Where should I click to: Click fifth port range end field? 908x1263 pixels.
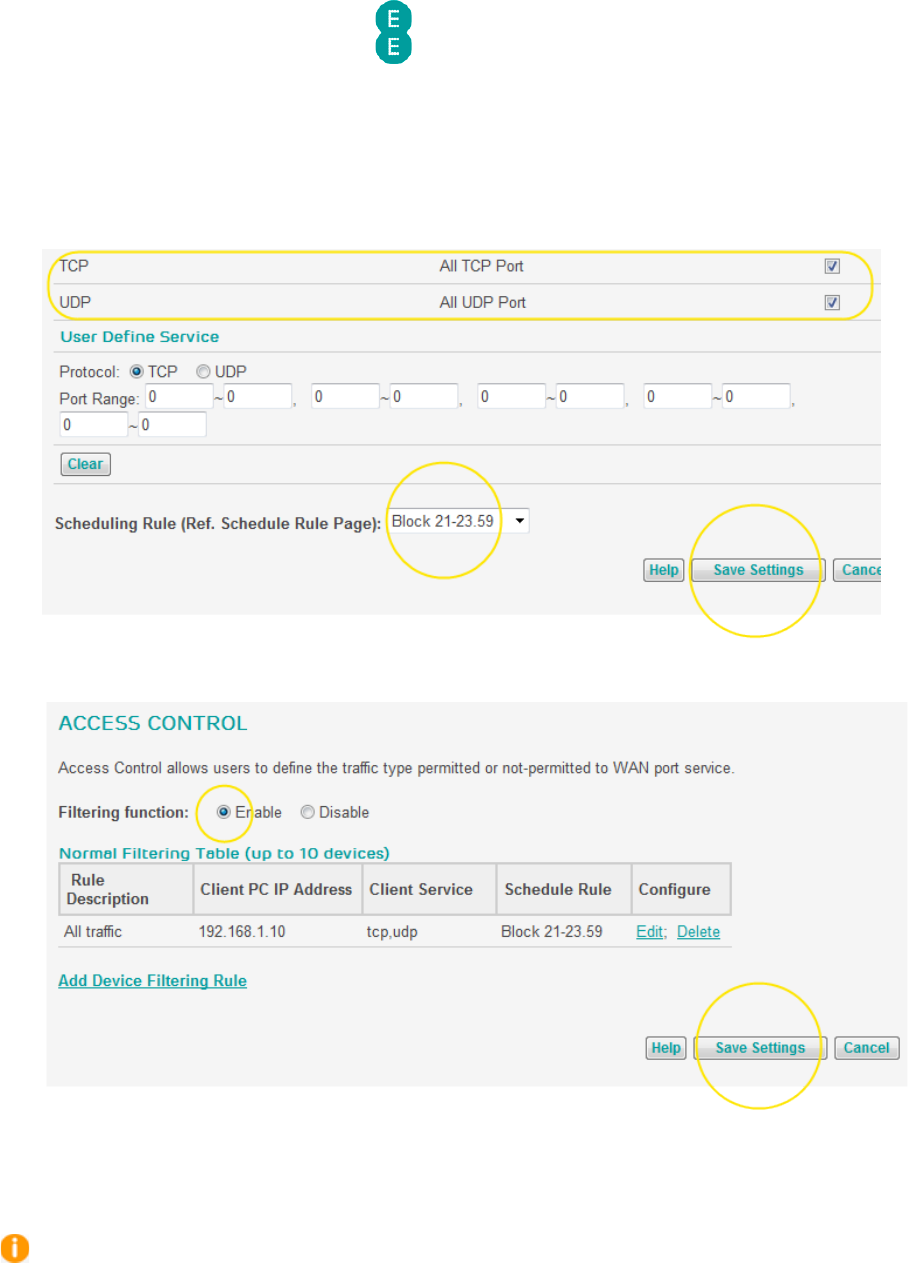[x=172, y=425]
